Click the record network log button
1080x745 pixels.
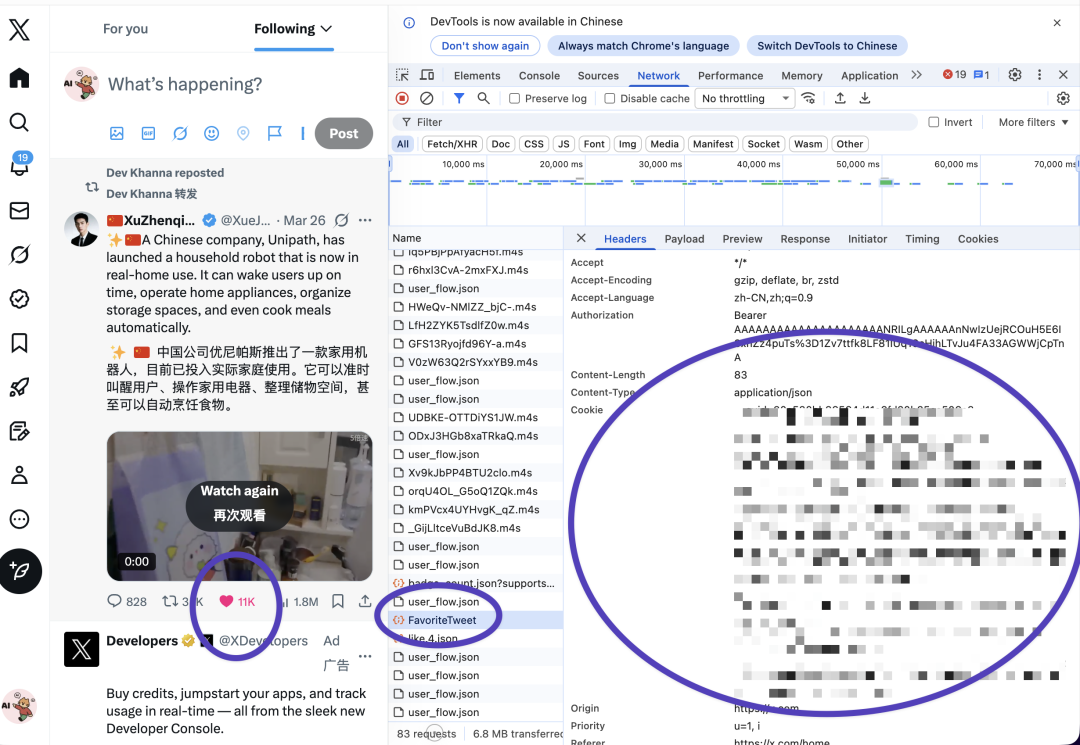click(402, 98)
